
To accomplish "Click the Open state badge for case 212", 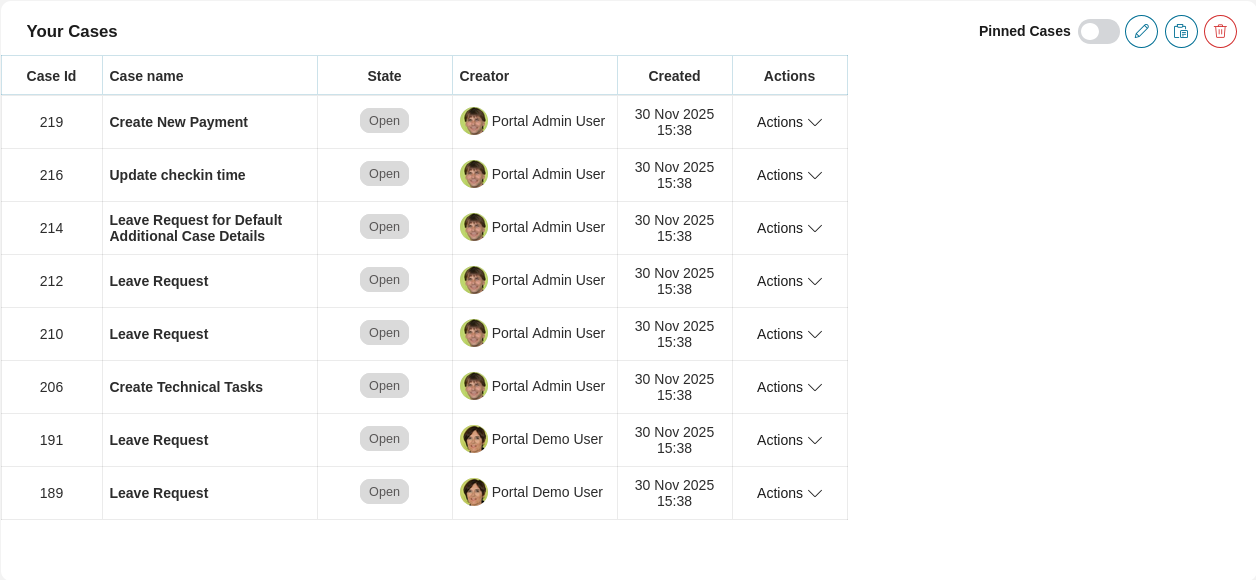I will click(384, 280).
